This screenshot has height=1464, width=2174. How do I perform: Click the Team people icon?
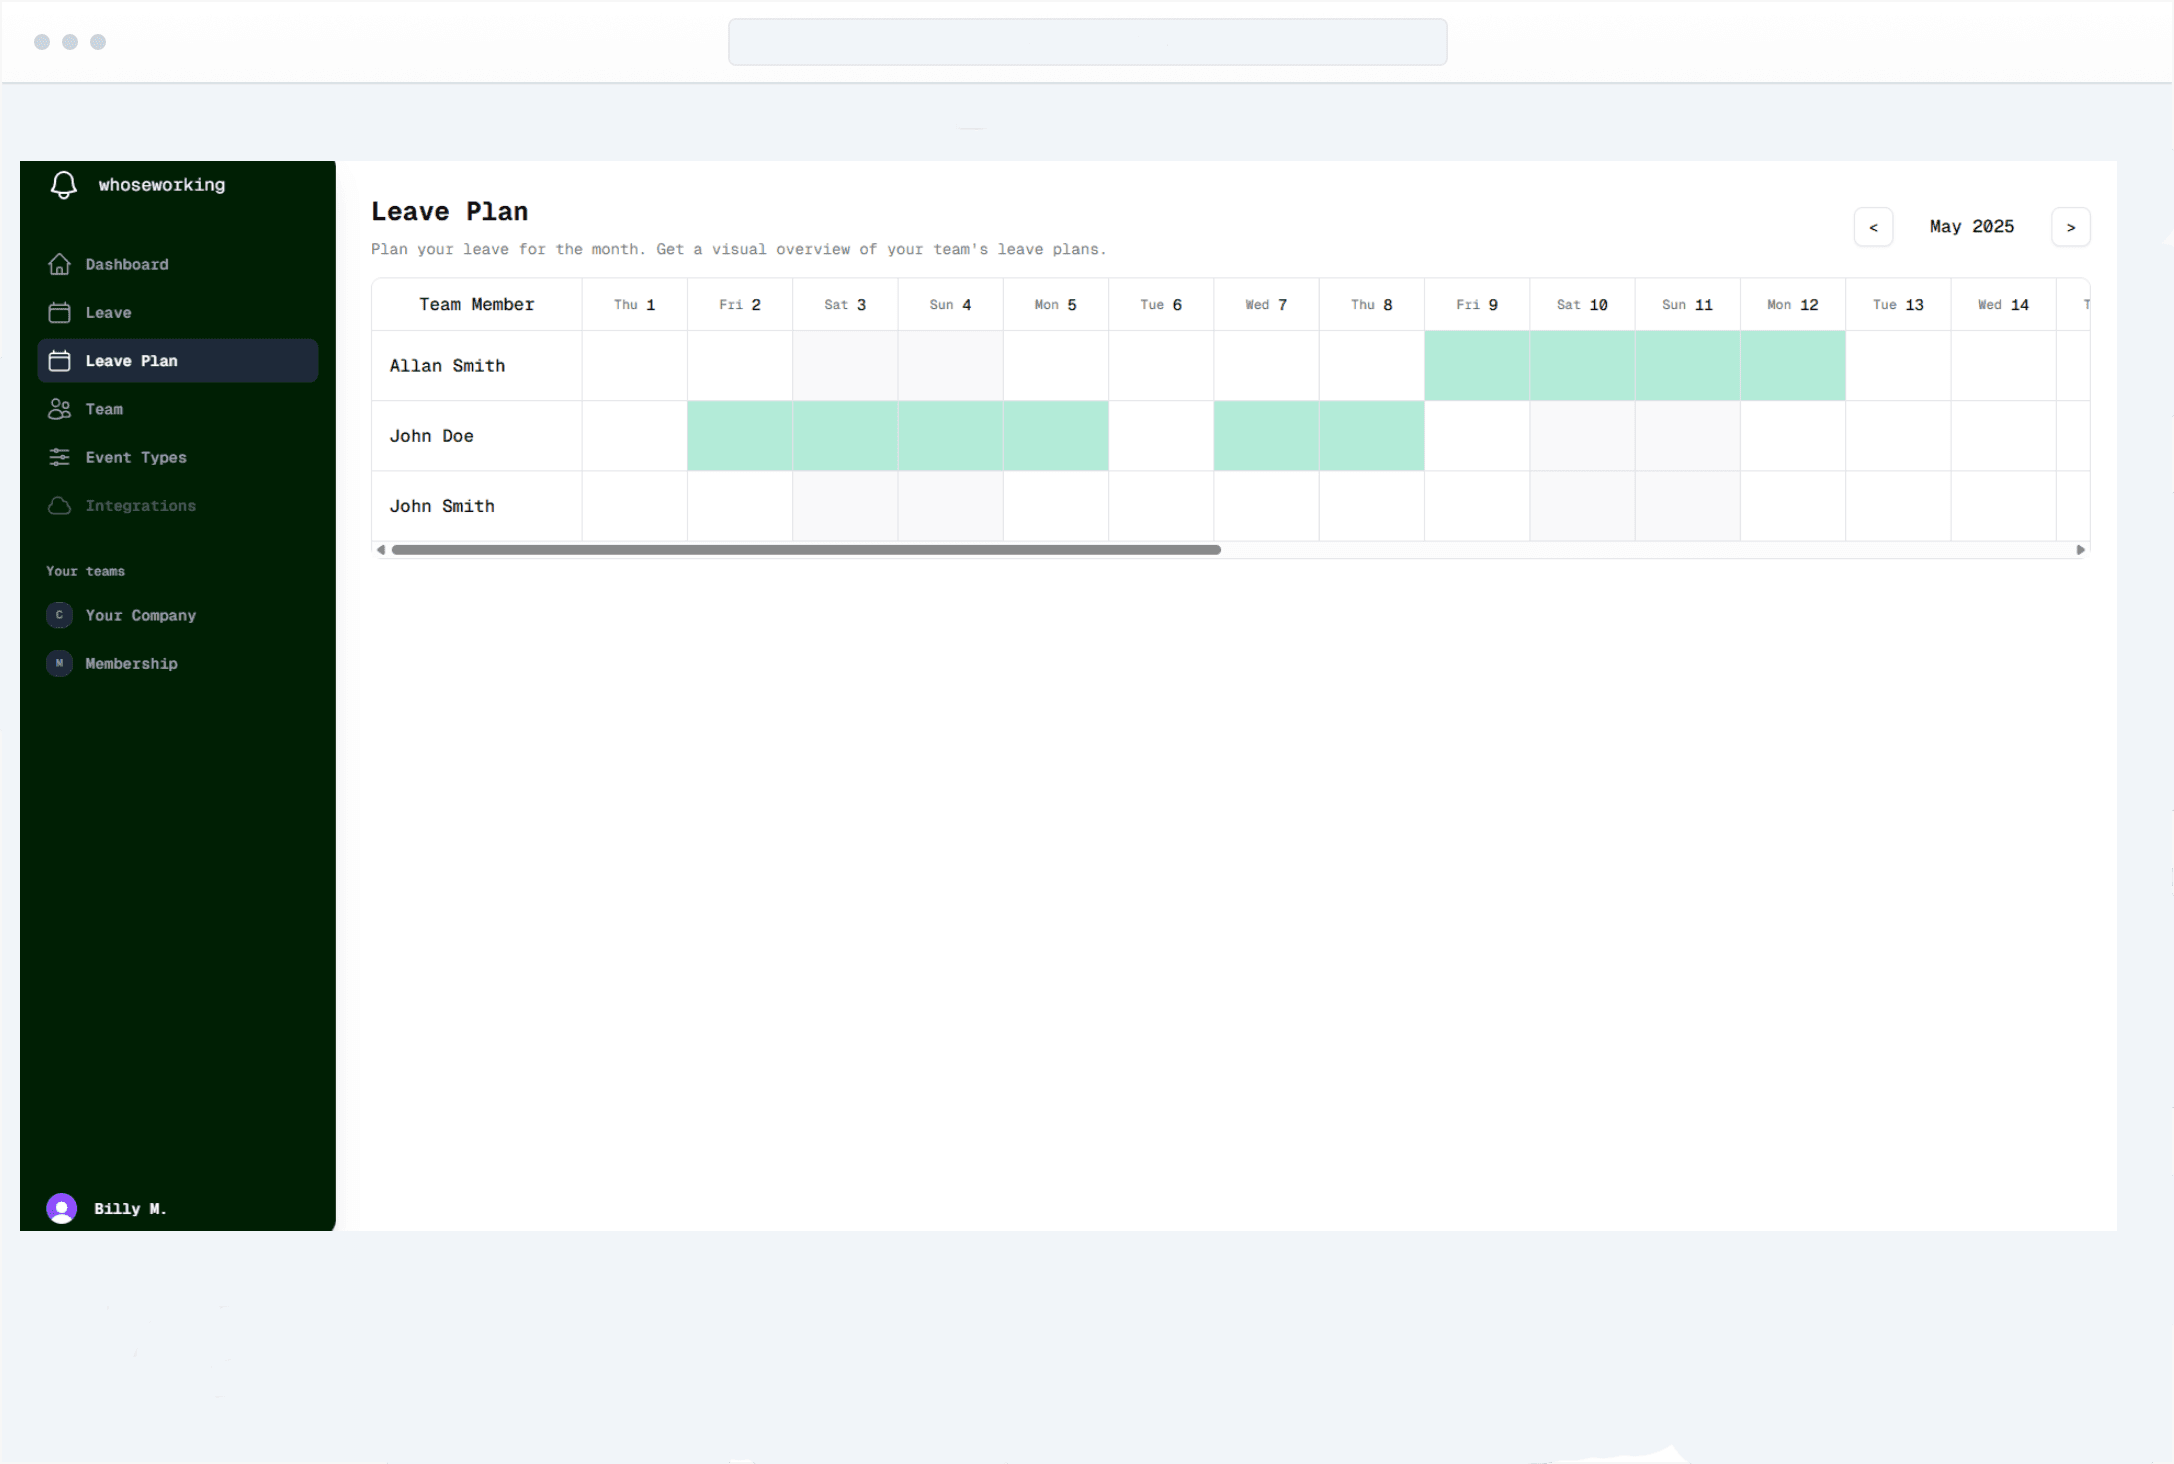60,409
